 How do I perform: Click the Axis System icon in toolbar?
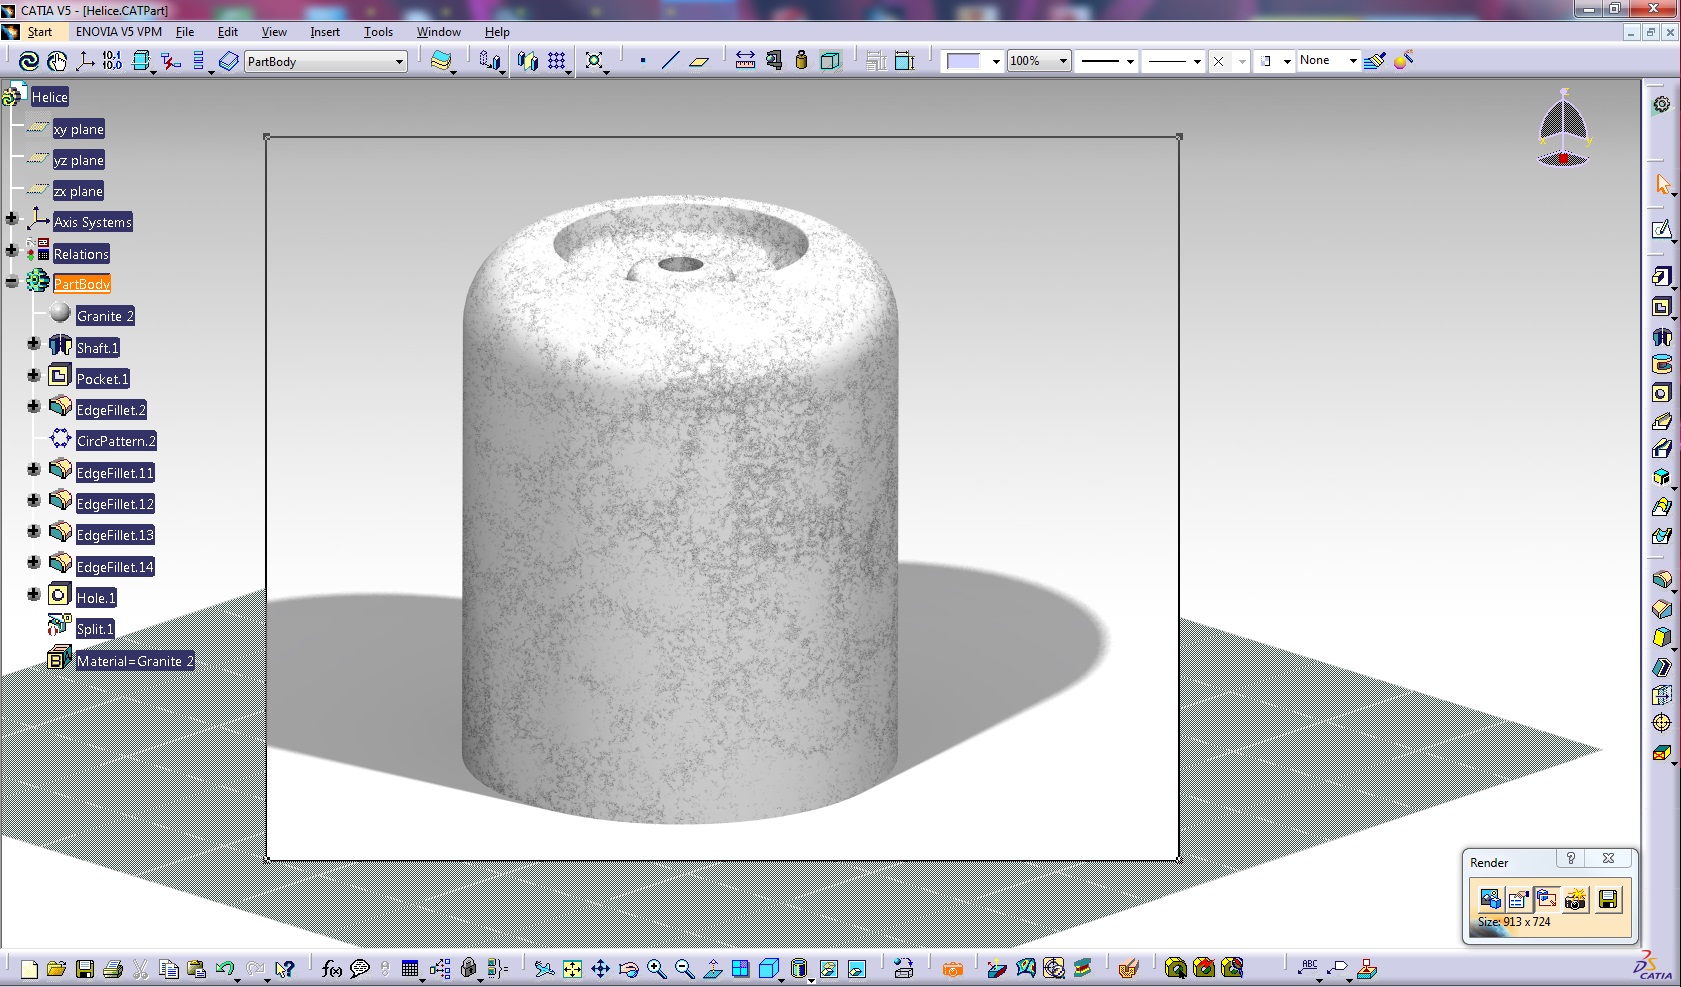[x=85, y=61]
